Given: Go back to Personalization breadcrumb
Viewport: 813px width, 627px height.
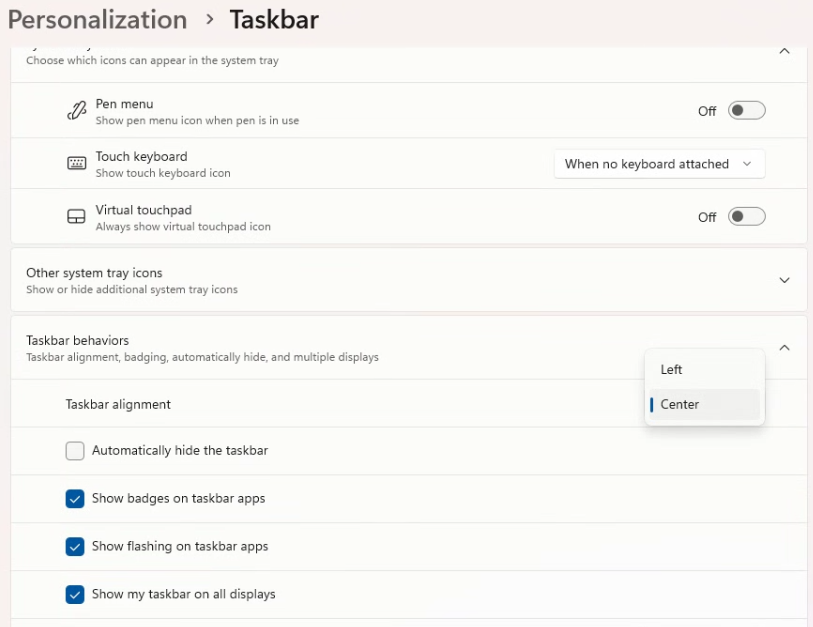Looking at the screenshot, I should click(97, 20).
